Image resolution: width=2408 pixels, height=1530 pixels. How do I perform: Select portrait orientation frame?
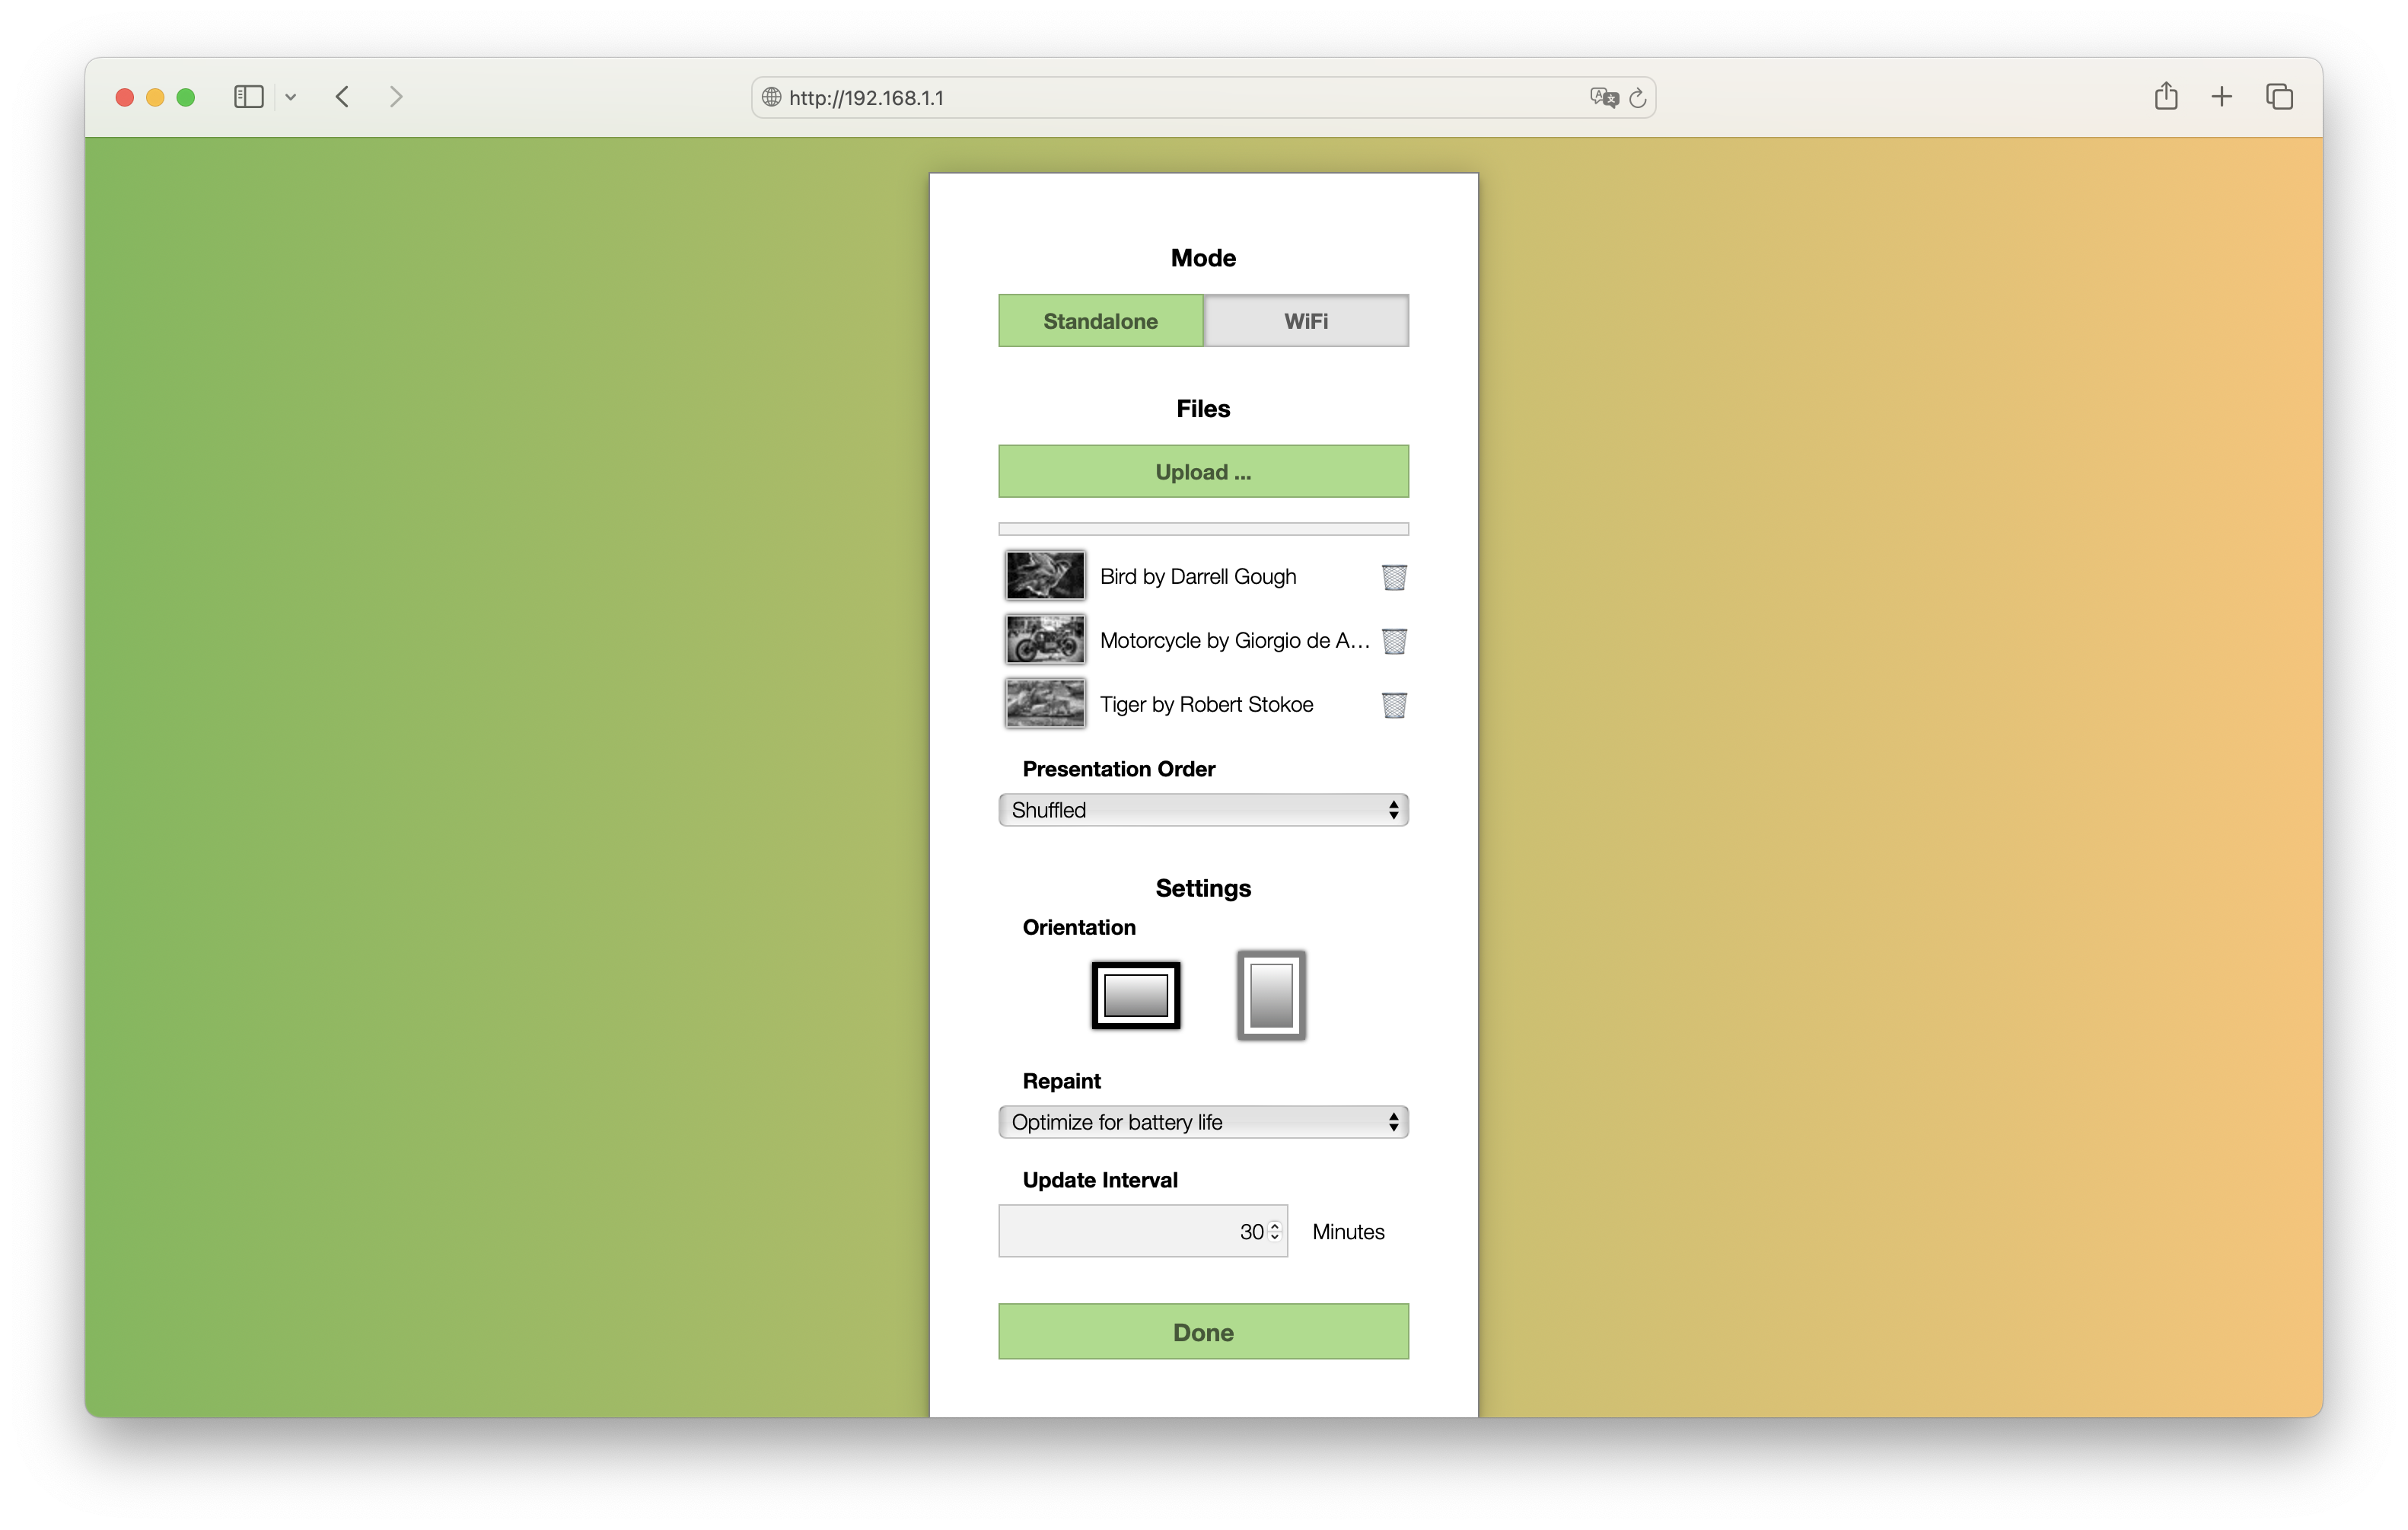click(1271, 995)
